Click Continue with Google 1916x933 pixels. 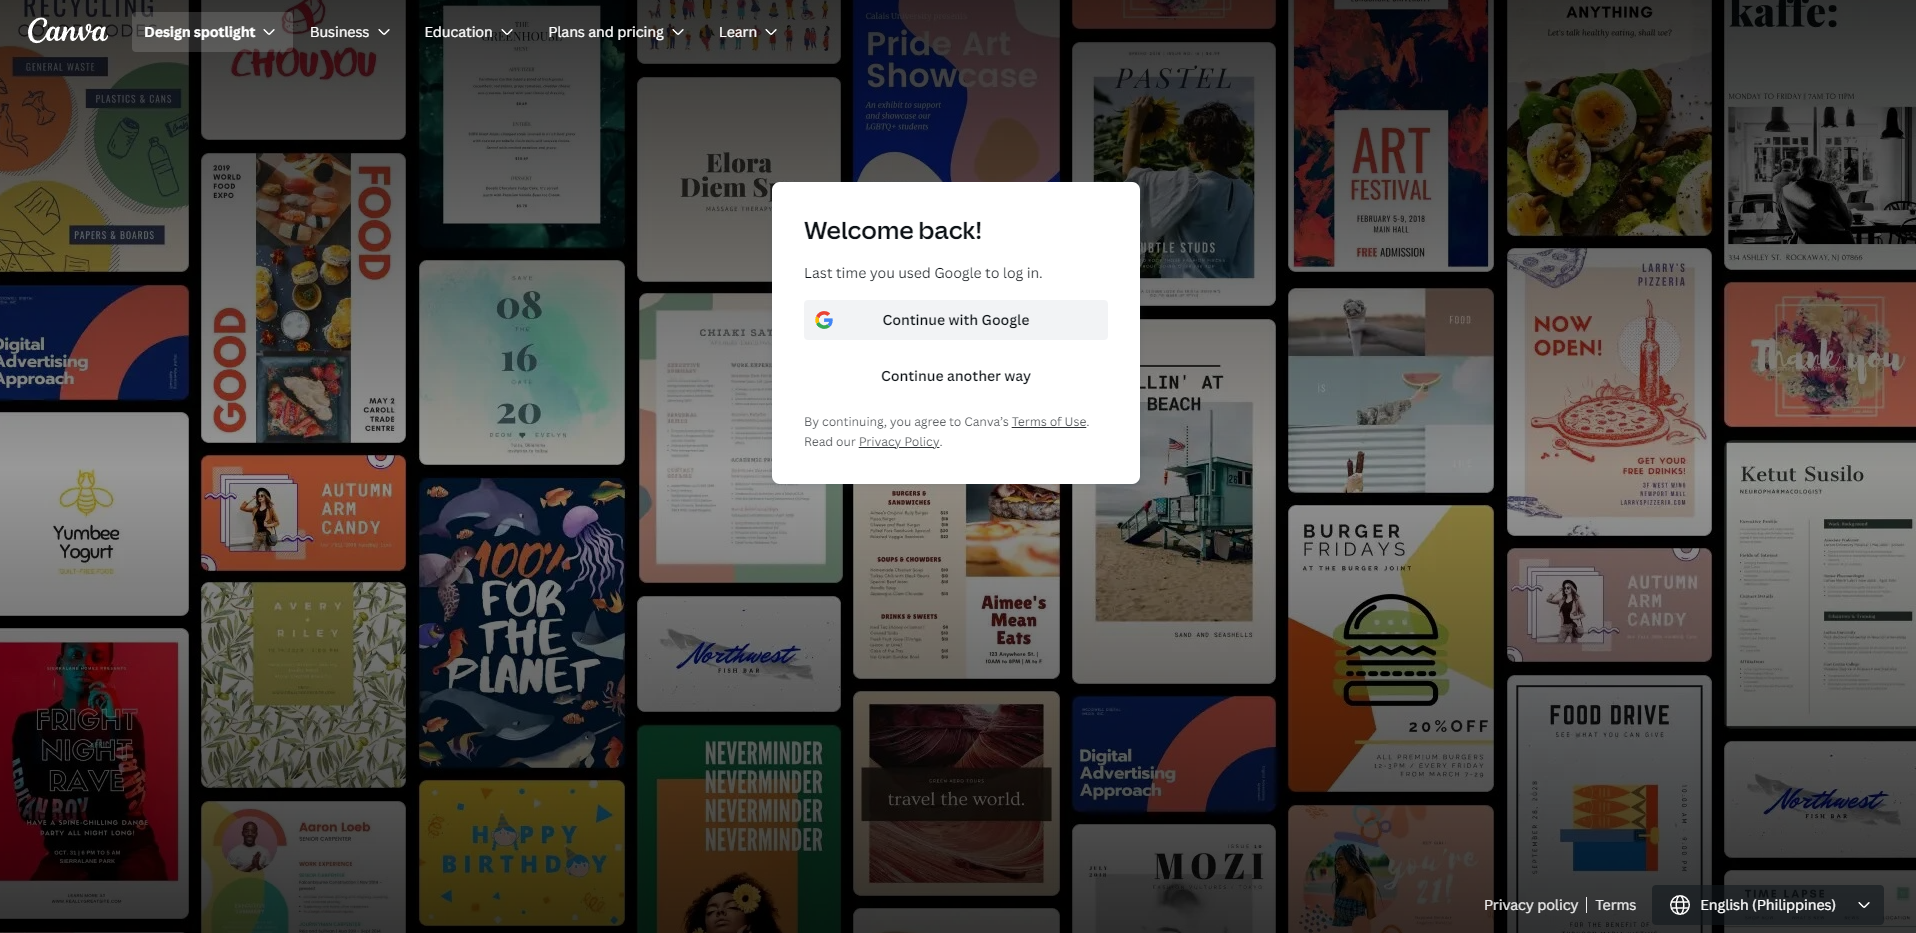(x=955, y=320)
